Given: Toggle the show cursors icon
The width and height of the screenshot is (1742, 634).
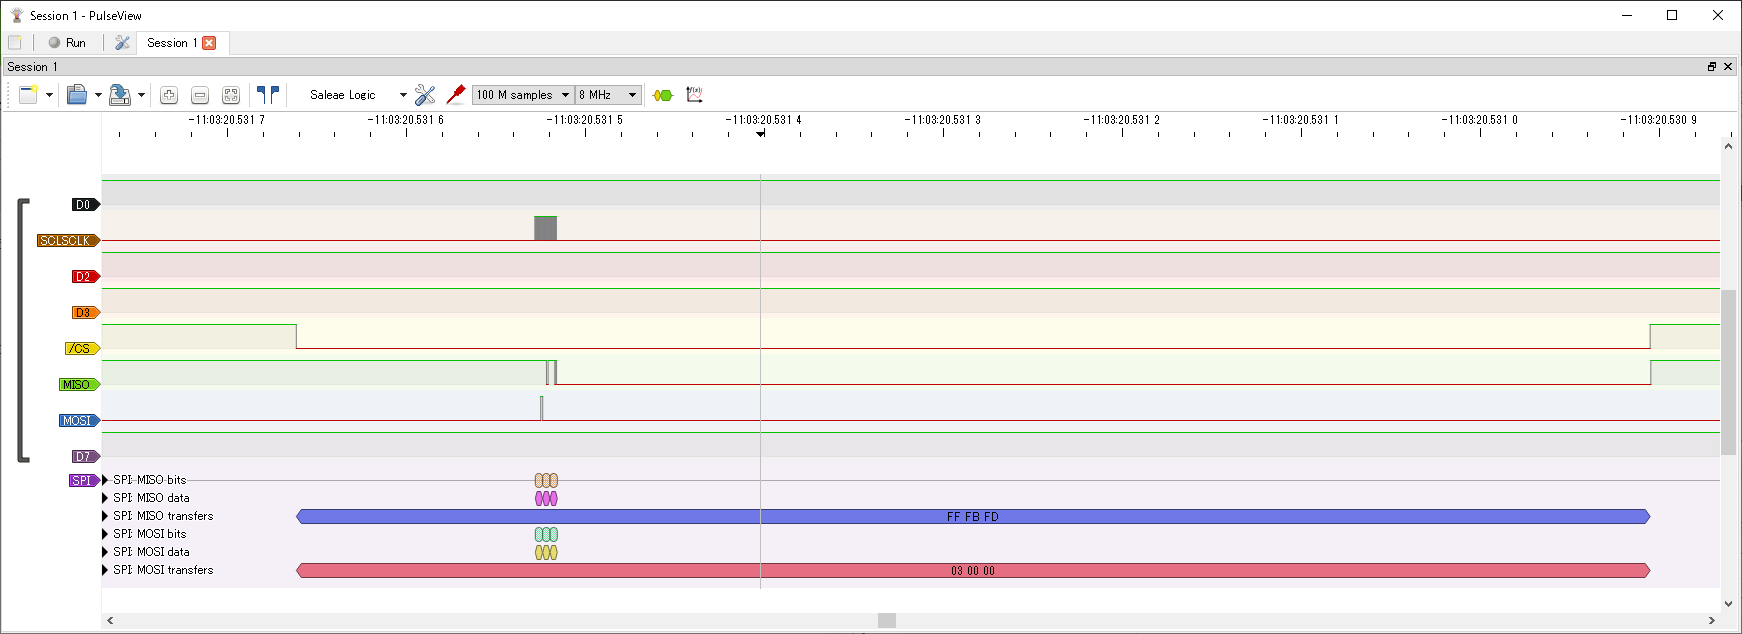Looking at the screenshot, I should 268,95.
